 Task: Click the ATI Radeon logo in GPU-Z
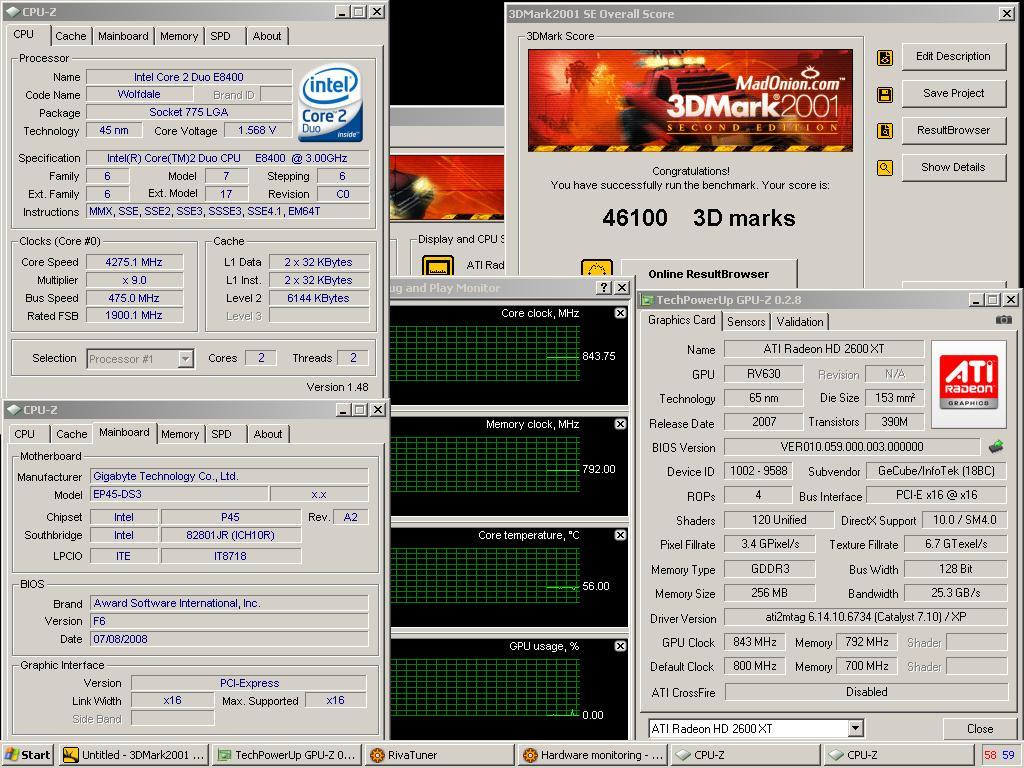[x=968, y=383]
